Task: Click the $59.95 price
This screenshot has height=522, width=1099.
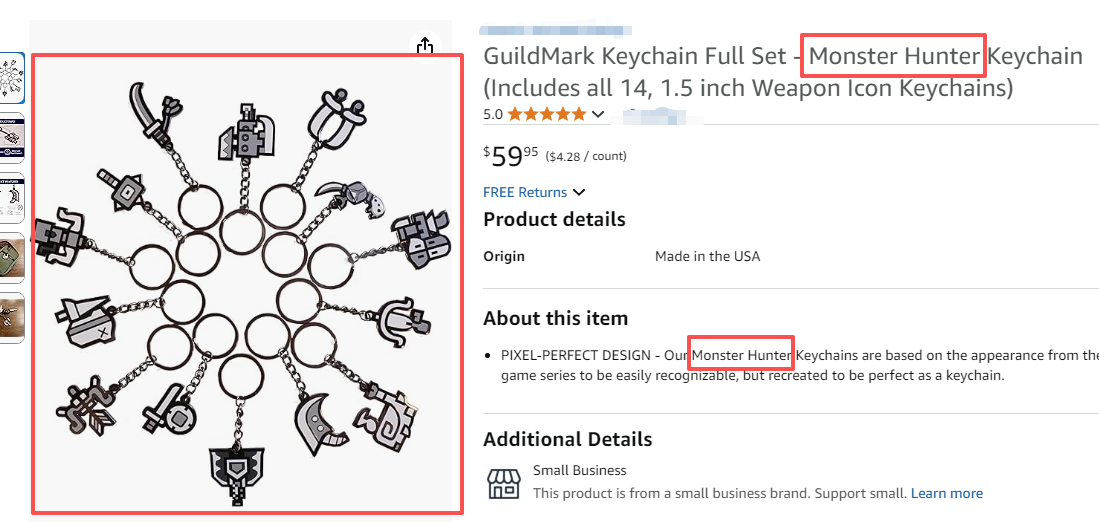Action: click(x=511, y=156)
